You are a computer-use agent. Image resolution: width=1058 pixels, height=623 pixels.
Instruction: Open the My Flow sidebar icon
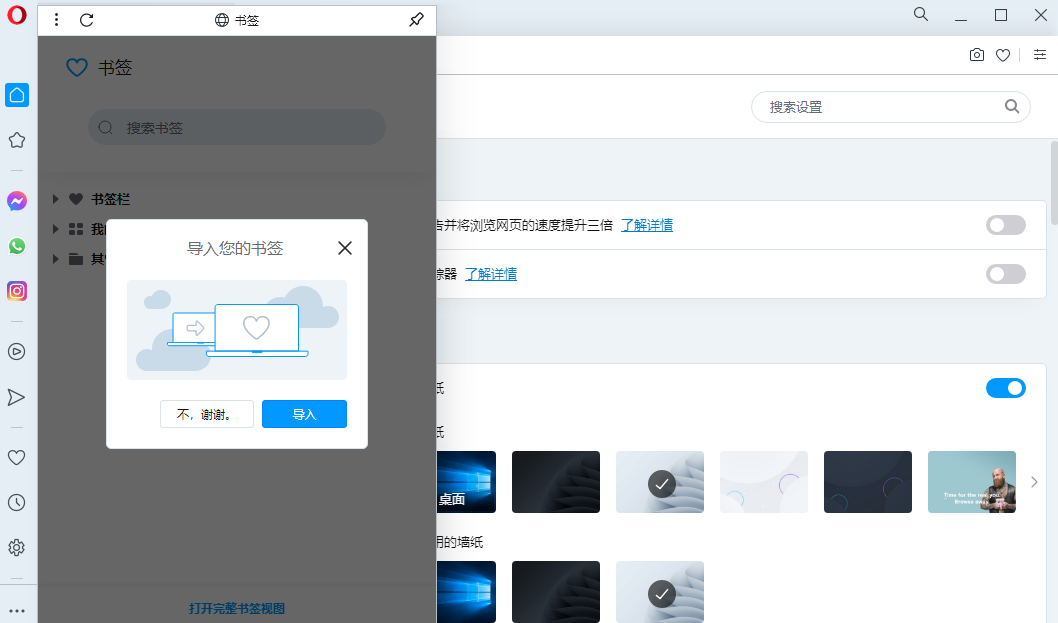(16, 397)
